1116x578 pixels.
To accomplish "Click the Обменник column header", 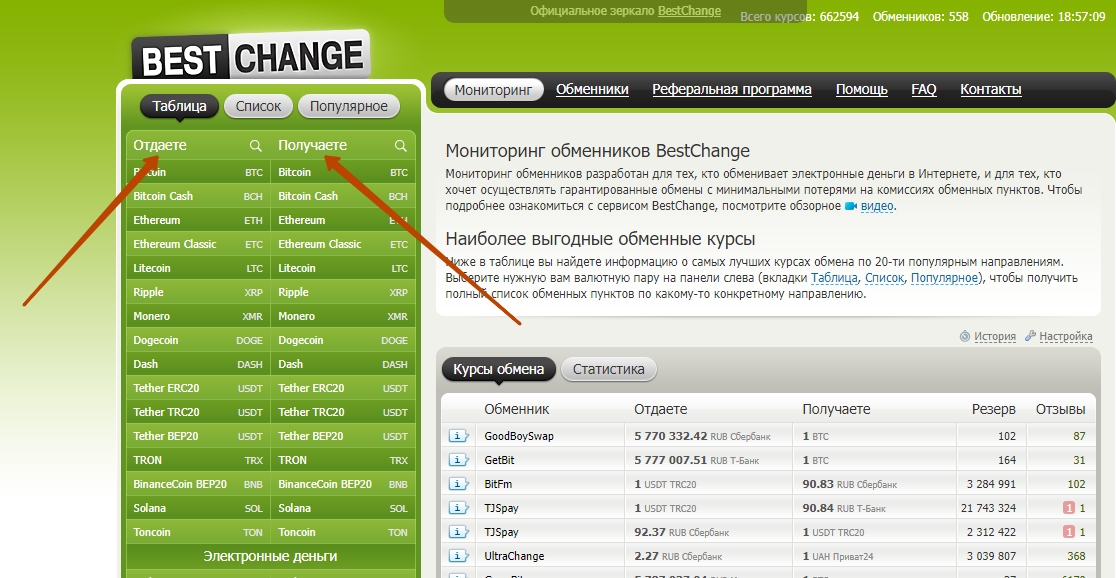I will pos(517,409).
